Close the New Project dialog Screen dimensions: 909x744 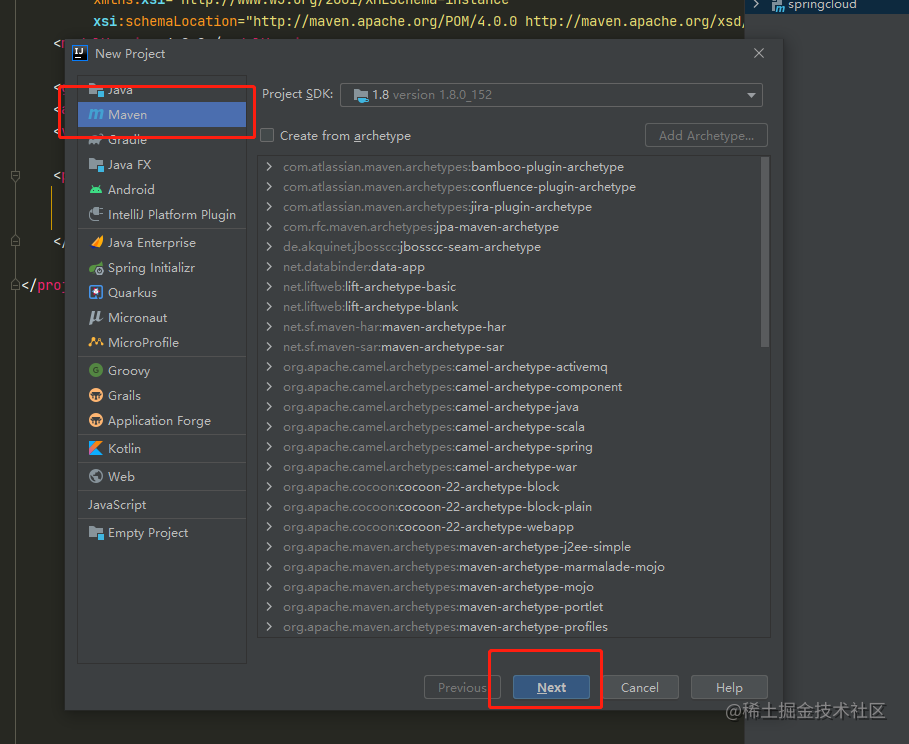tap(759, 53)
